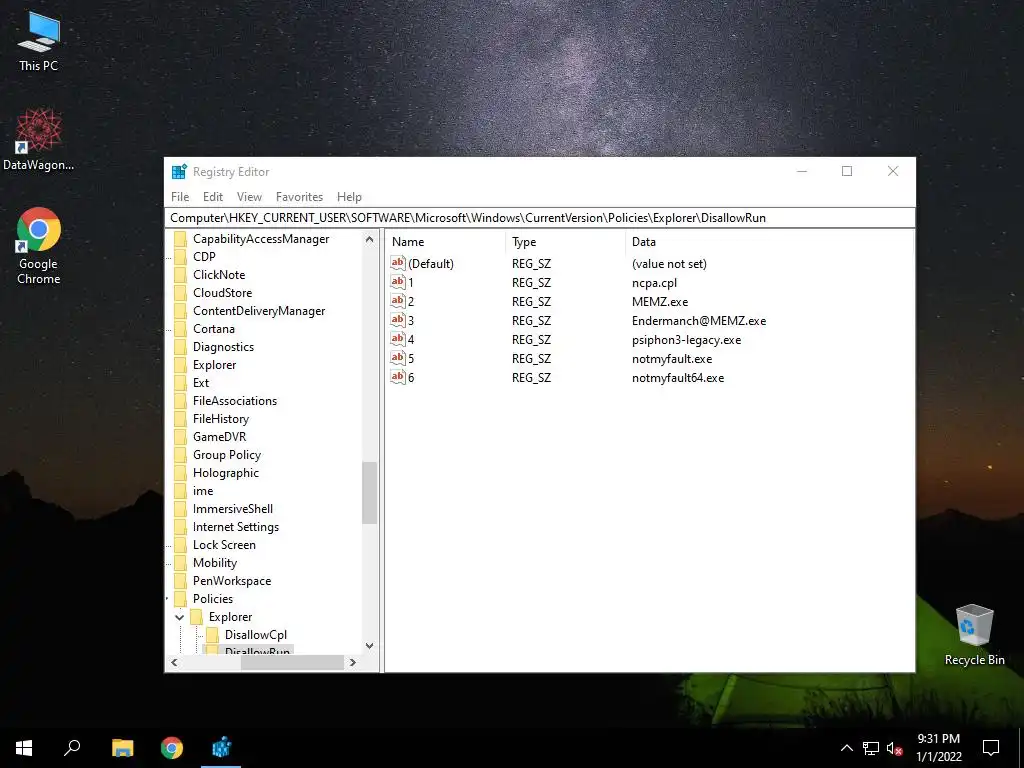Open the Google Chrome desktop shortcut

[x=39, y=246]
